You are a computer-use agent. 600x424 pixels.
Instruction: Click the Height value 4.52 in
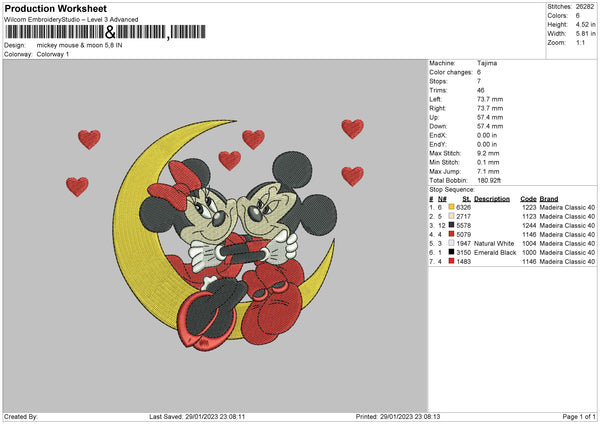[585, 24]
